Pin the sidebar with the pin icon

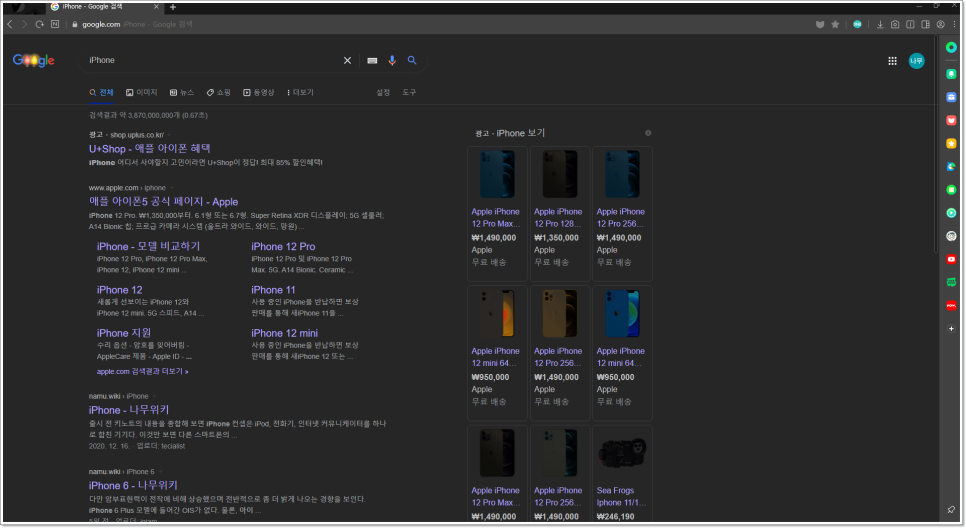click(x=951, y=510)
